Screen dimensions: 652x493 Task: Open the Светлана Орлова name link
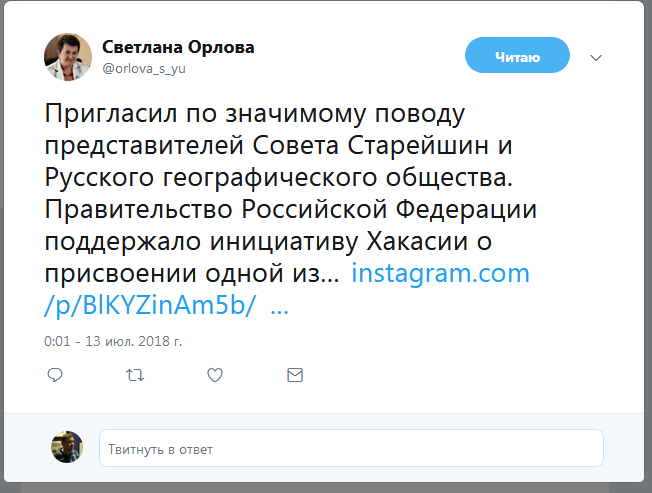coord(178,47)
